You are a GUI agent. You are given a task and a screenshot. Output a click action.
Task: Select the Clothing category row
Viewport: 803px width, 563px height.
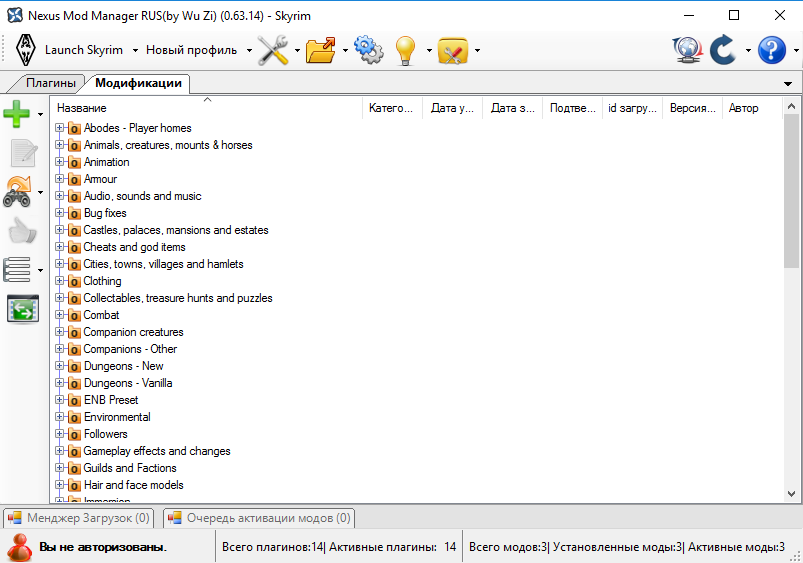(x=102, y=281)
